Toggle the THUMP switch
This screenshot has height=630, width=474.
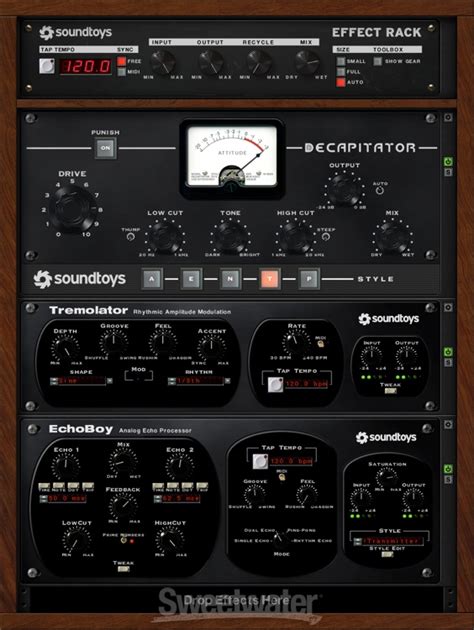(x=130, y=237)
